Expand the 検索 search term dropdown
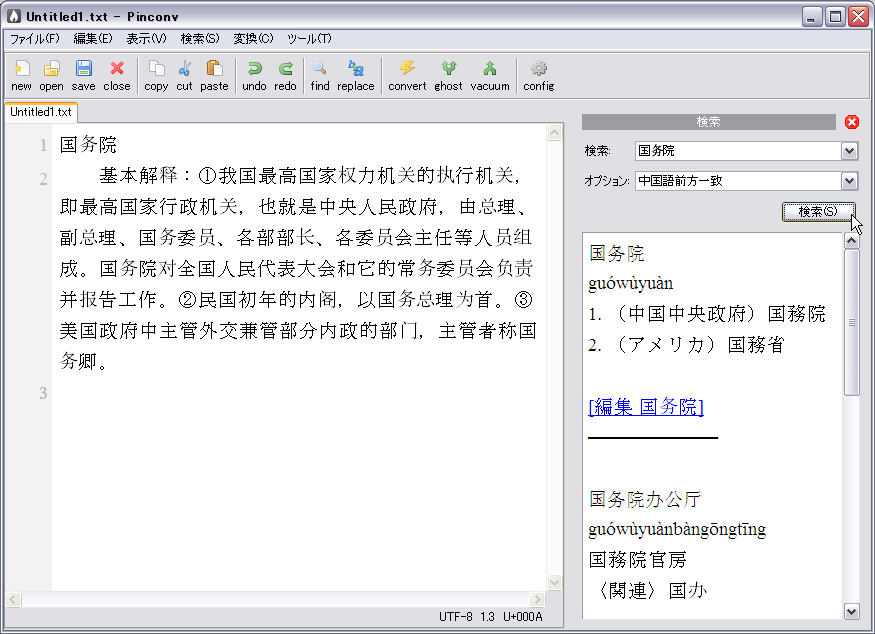Screen dimensions: 875x634 click(849, 151)
